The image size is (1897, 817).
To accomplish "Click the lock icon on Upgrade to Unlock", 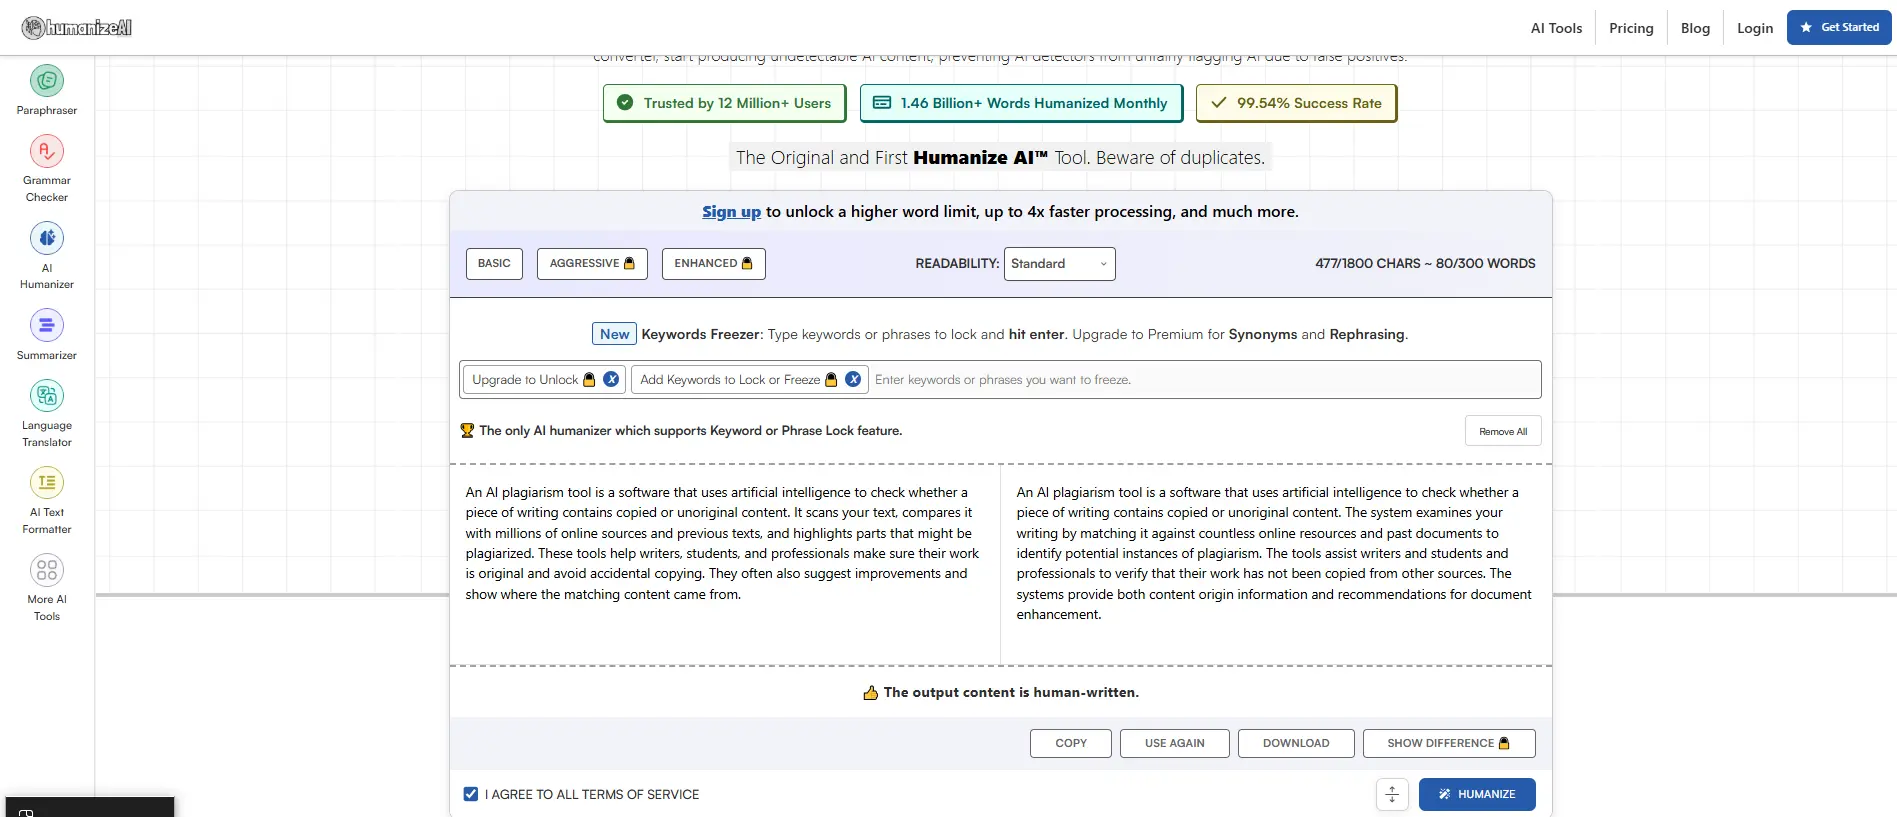I will click(589, 380).
